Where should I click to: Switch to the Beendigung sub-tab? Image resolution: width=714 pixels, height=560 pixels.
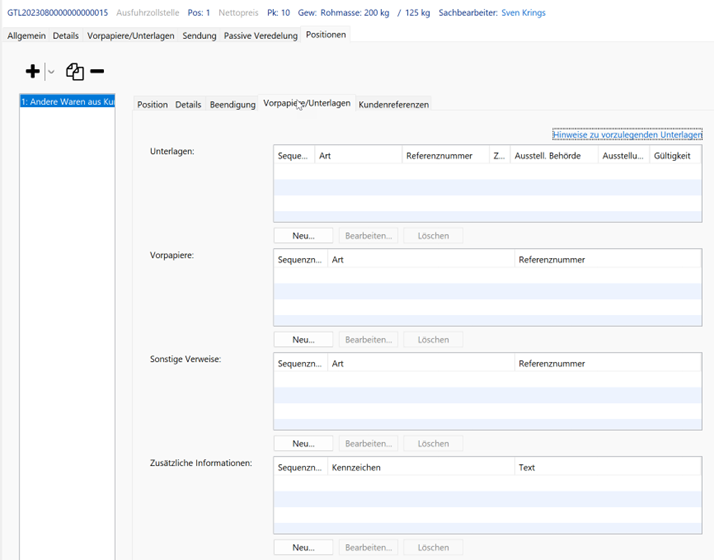click(232, 104)
